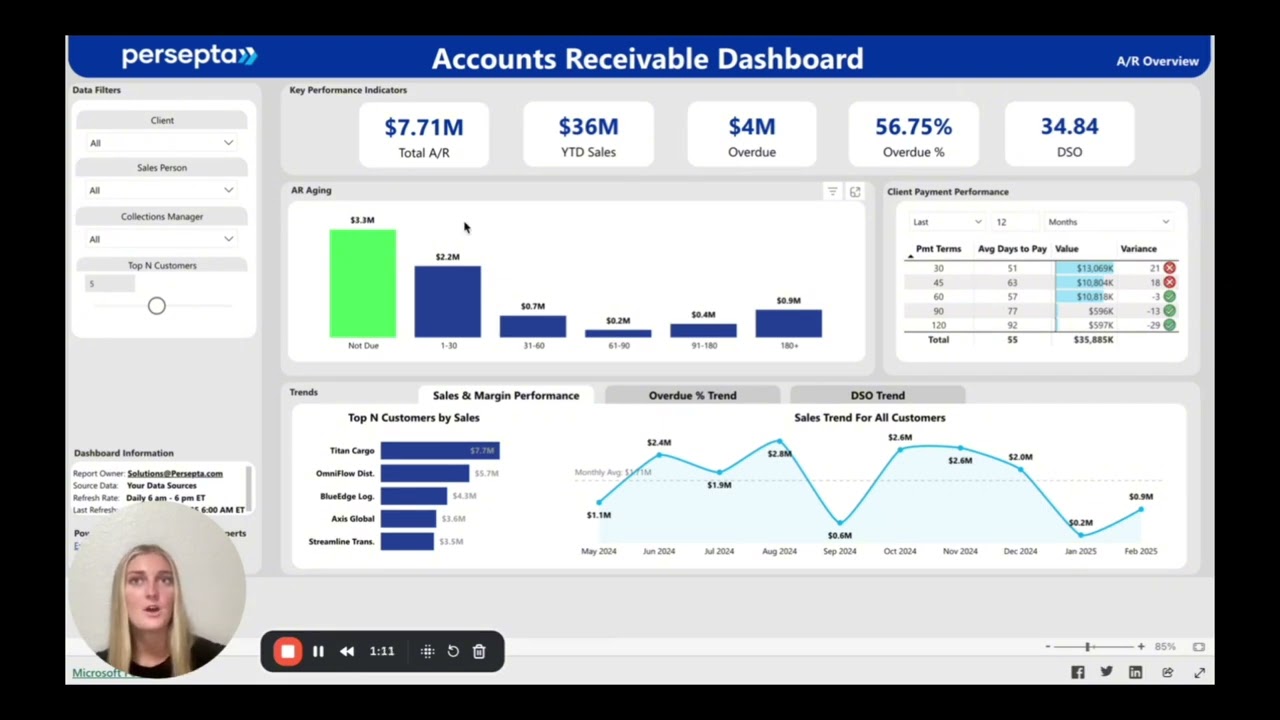
Task: Select the 1-30 aging bar
Action: 448,302
